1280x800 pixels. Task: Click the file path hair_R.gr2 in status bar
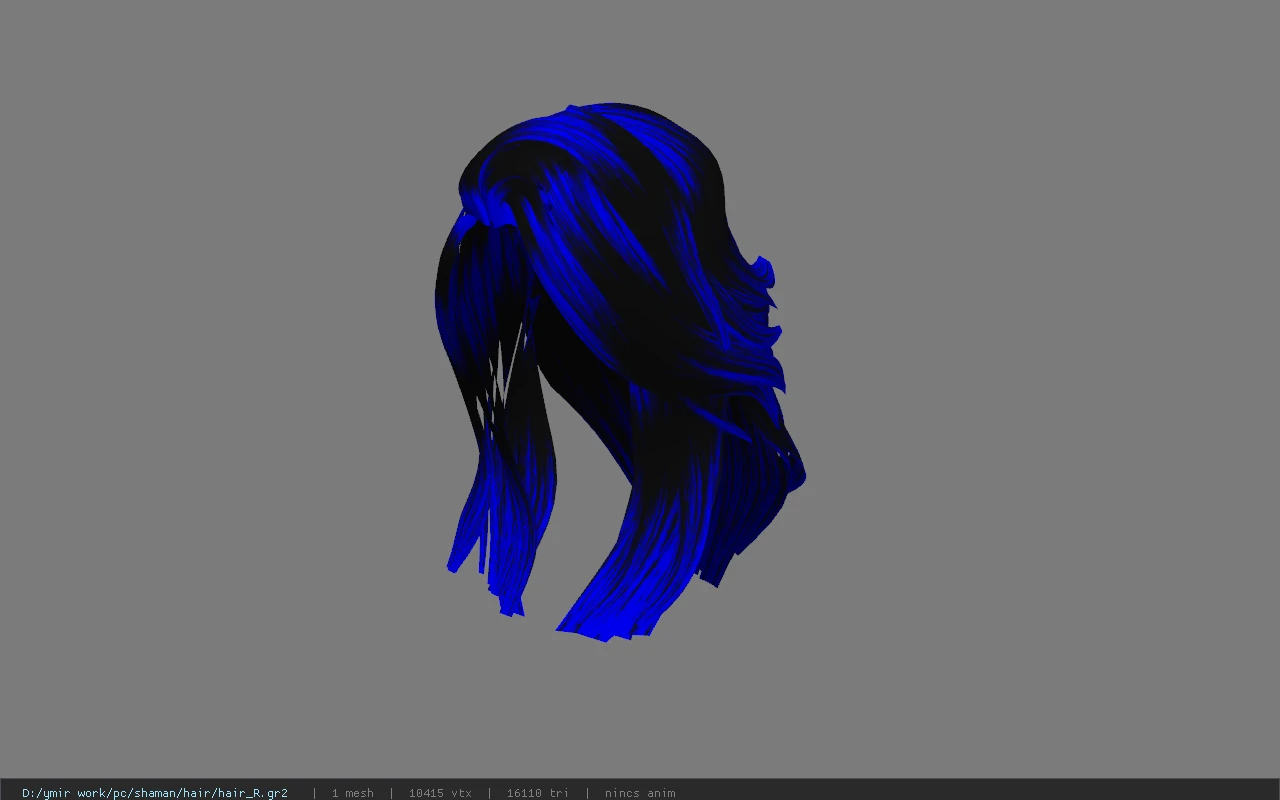pos(155,793)
